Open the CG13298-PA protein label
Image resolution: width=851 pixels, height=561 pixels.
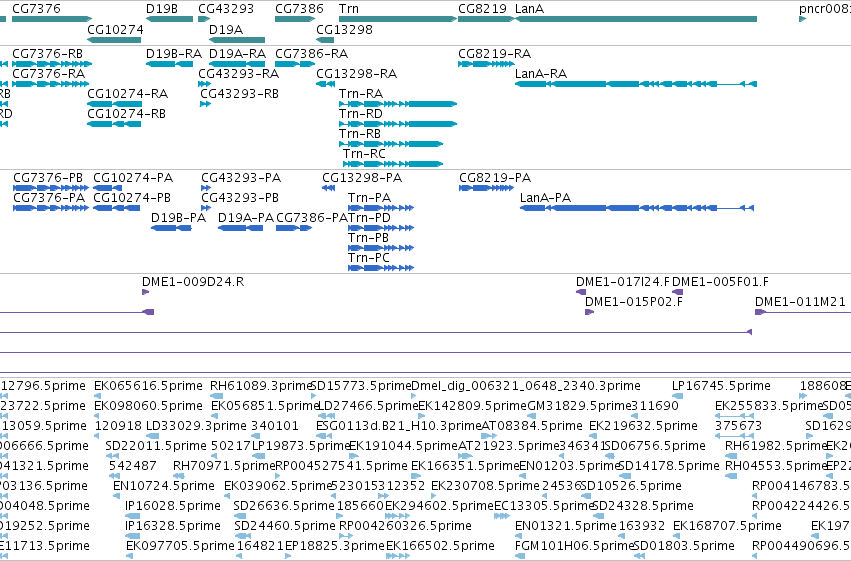[x=362, y=178]
